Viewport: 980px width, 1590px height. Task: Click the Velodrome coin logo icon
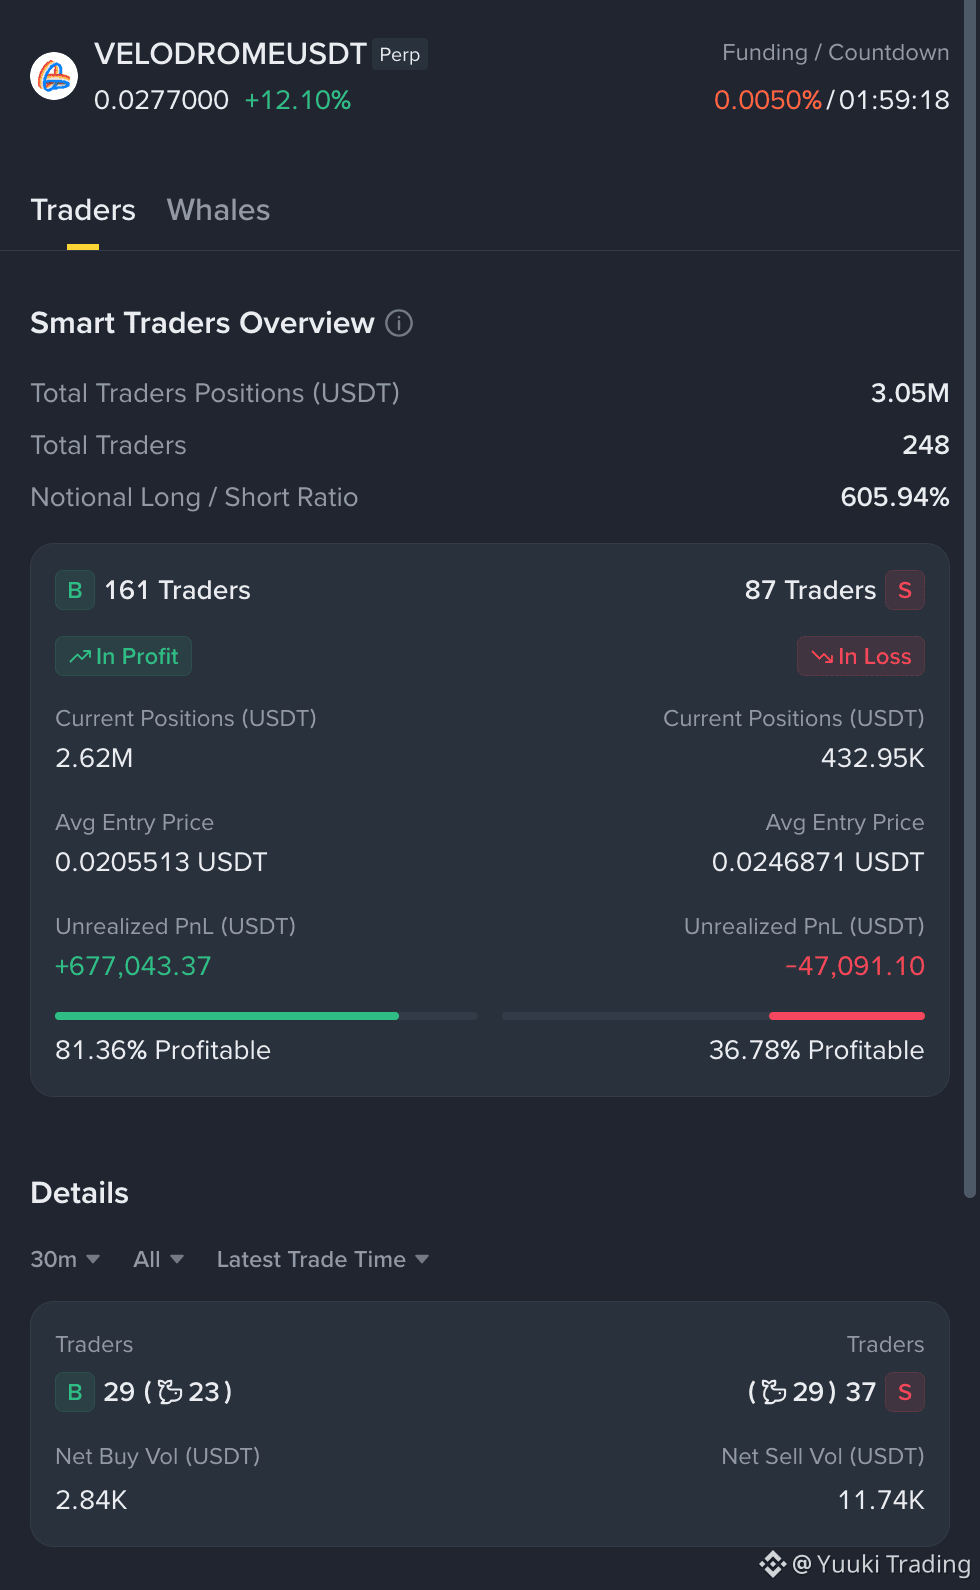click(x=54, y=76)
